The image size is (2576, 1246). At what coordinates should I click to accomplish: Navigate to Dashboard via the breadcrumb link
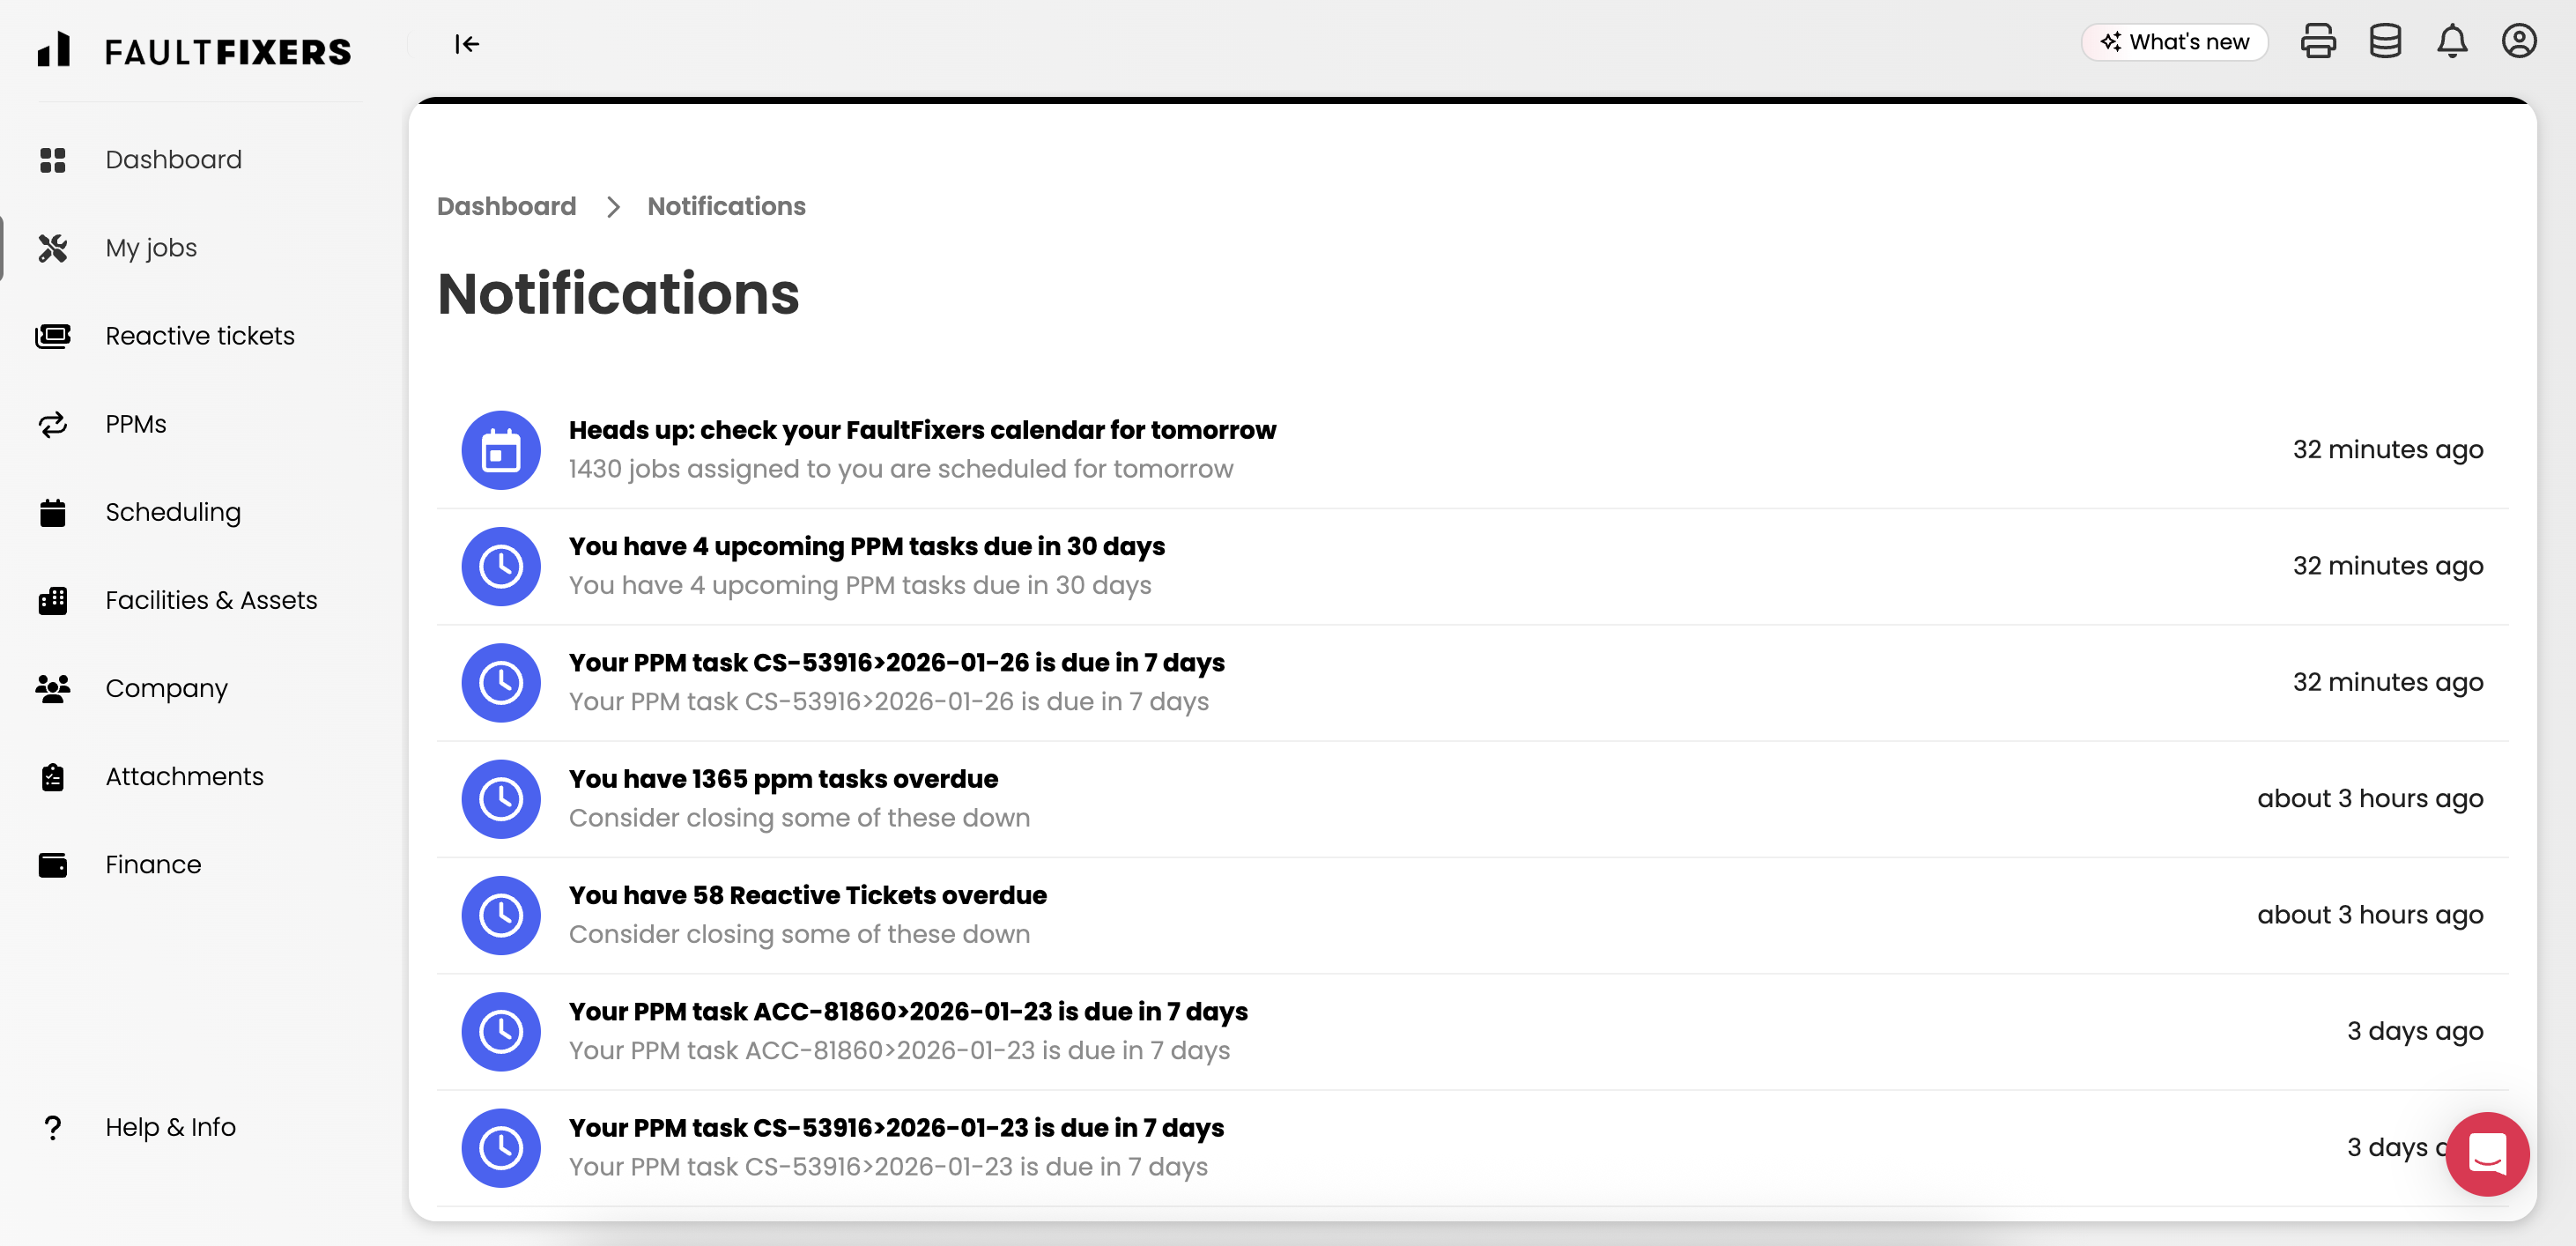coord(506,206)
